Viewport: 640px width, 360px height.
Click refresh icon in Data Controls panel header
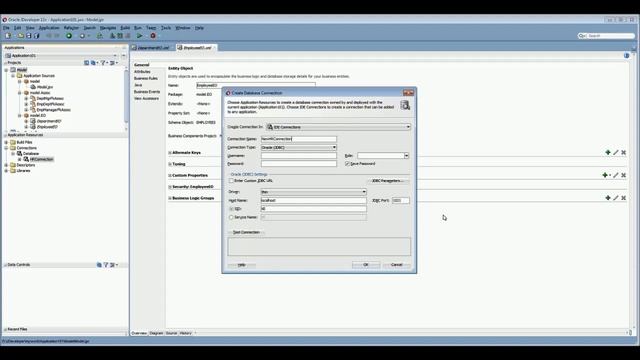99,265
